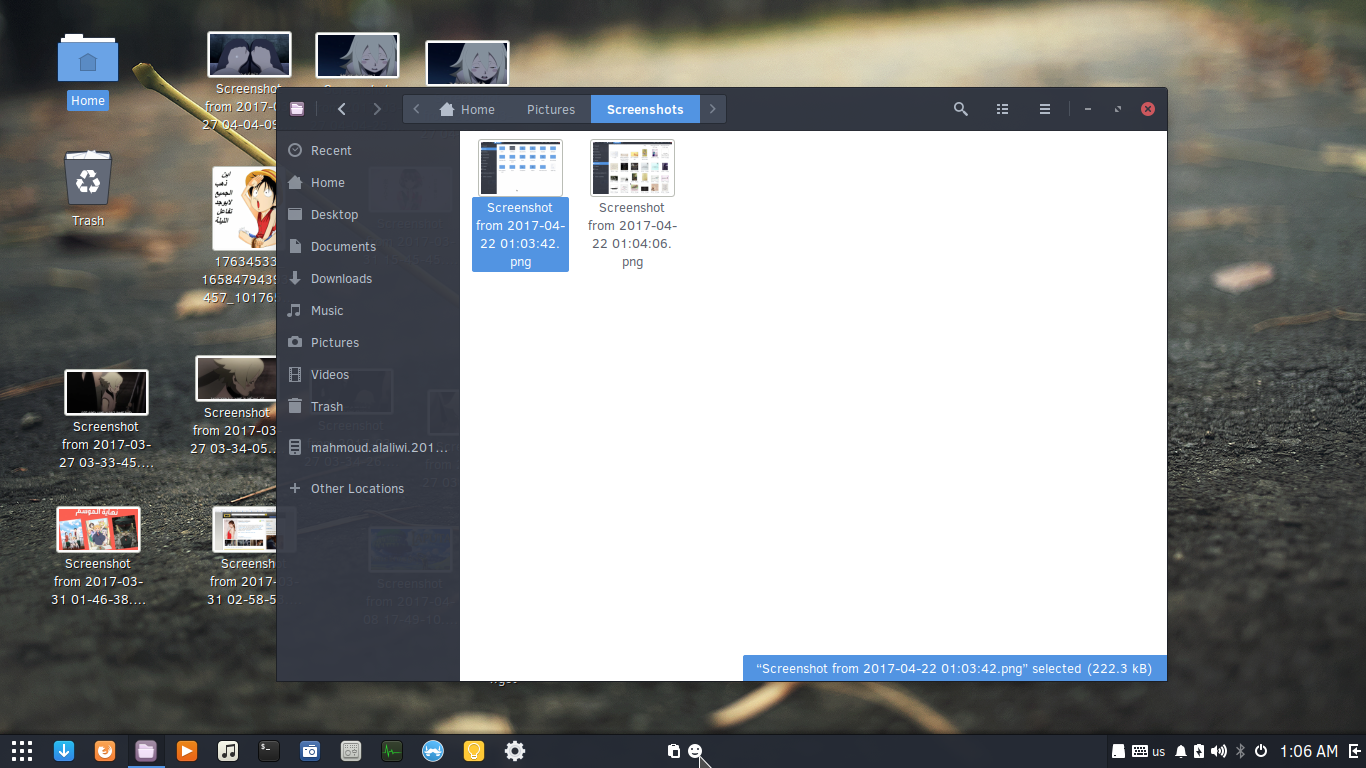Viewport: 1366px width, 768px height.
Task: Open Desktop in sidebar
Action: pyautogui.click(x=368, y=214)
